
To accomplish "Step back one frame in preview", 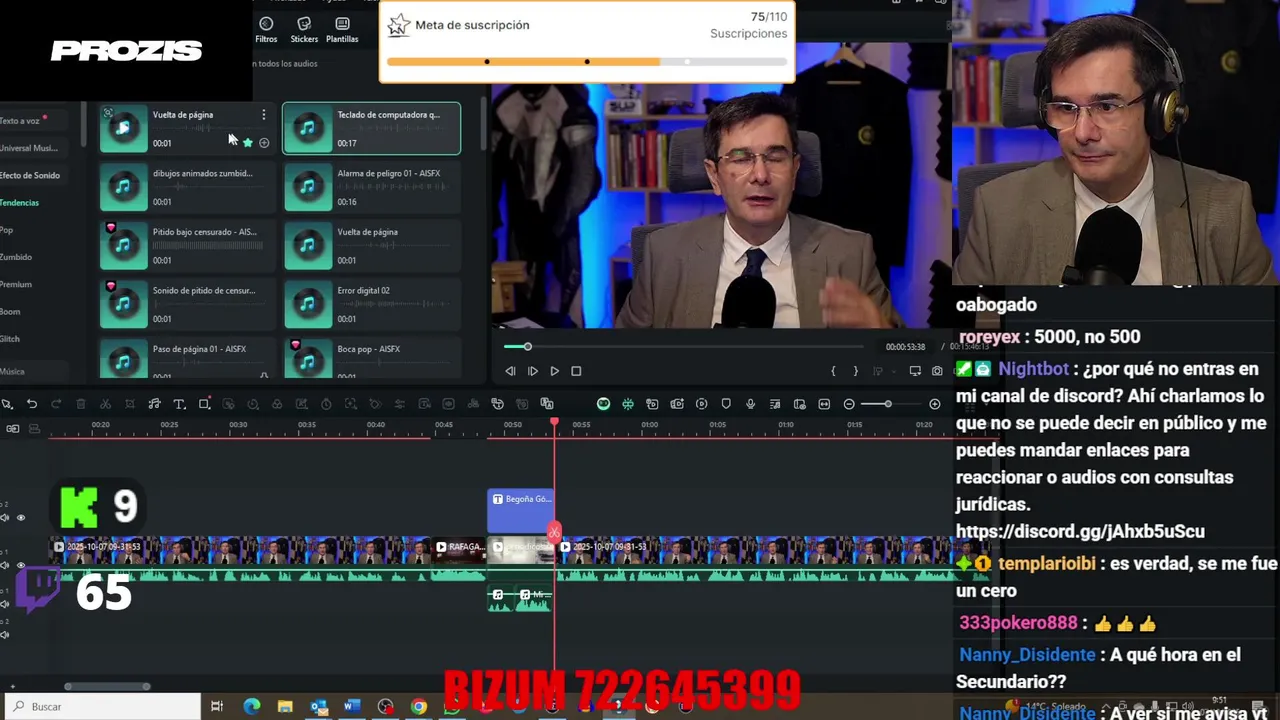I will pyautogui.click(x=510, y=371).
